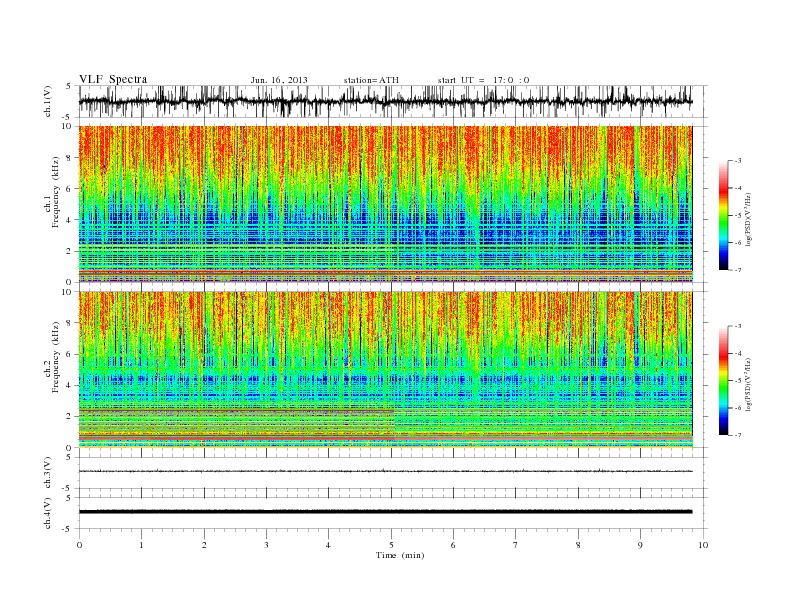Click the log(PSD) label beside ch.2 colorbar
The width and height of the screenshot is (792, 612).
tap(749, 384)
